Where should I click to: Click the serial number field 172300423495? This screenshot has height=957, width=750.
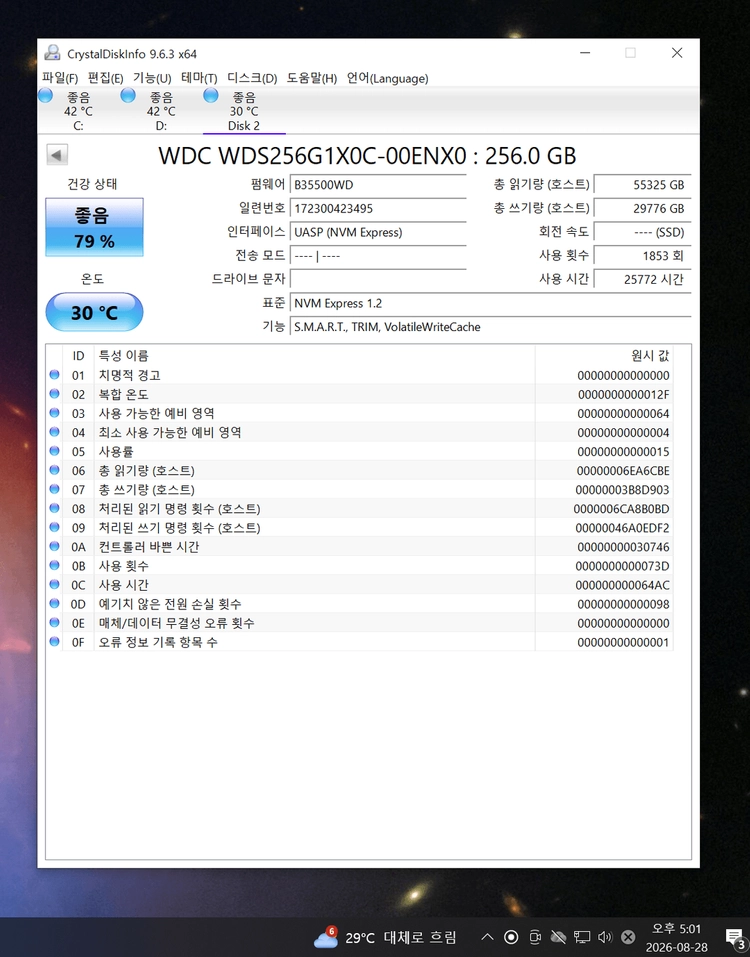pyautogui.click(x=378, y=209)
